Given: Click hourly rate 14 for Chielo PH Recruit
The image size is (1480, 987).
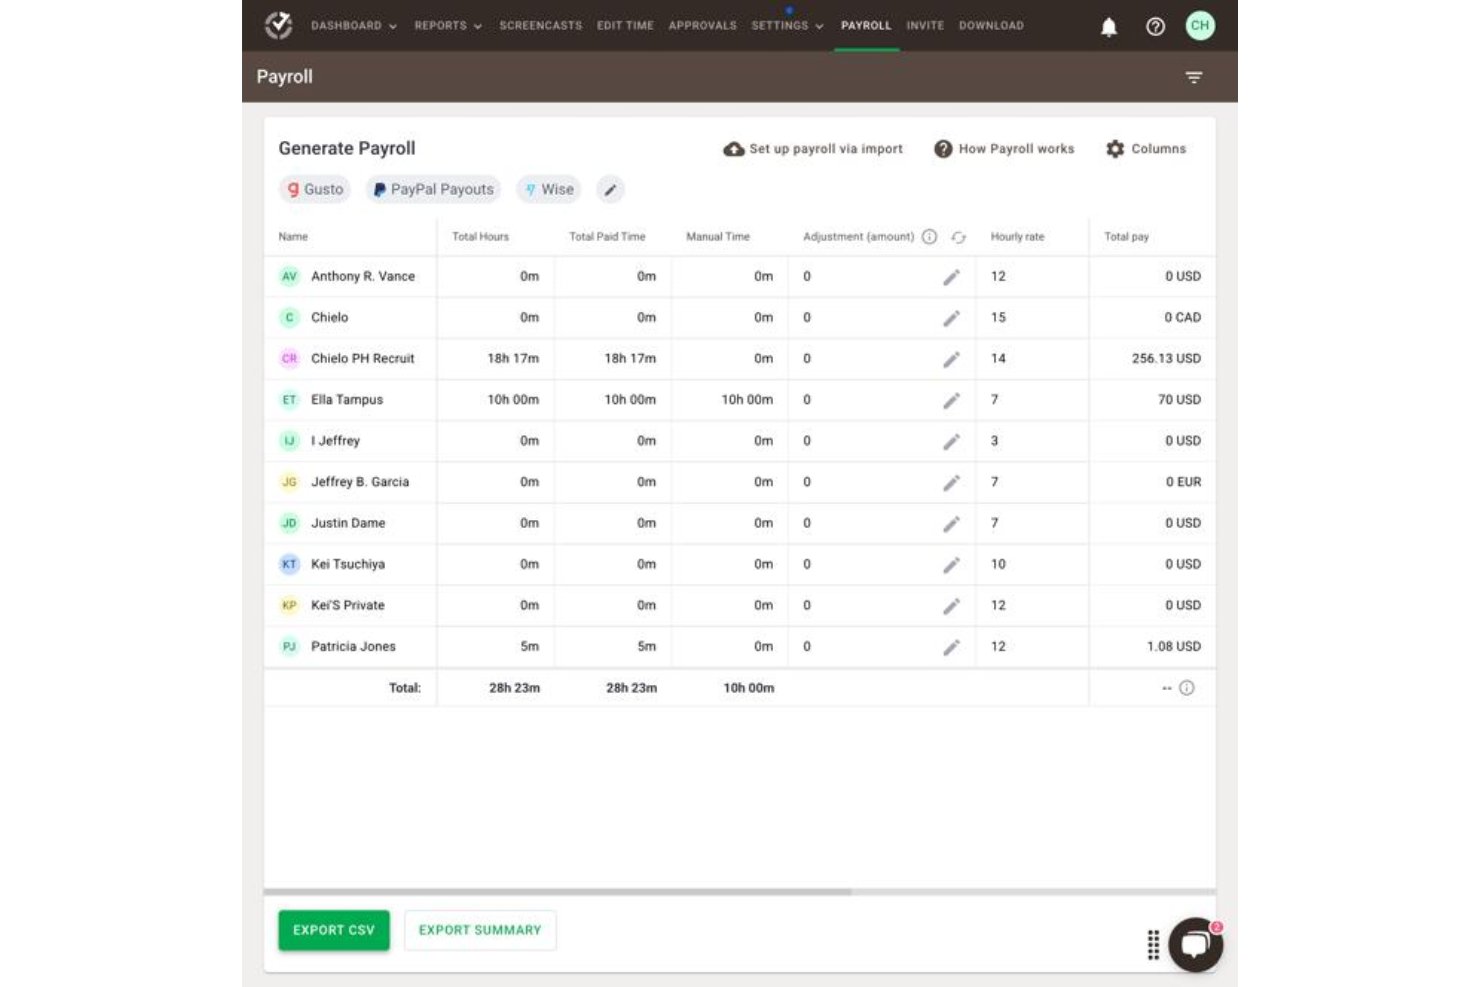Looking at the screenshot, I should (998, 358).
